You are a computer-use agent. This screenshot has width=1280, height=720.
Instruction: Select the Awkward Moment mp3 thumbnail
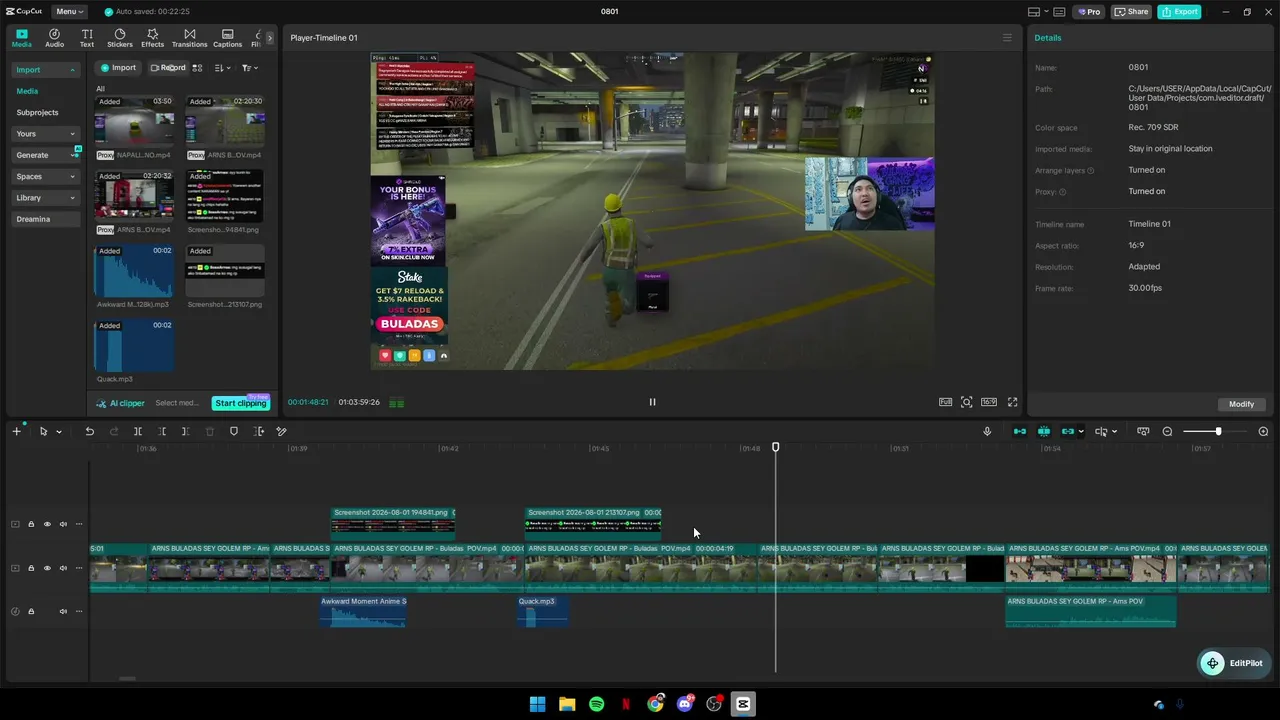coord(134,271)
